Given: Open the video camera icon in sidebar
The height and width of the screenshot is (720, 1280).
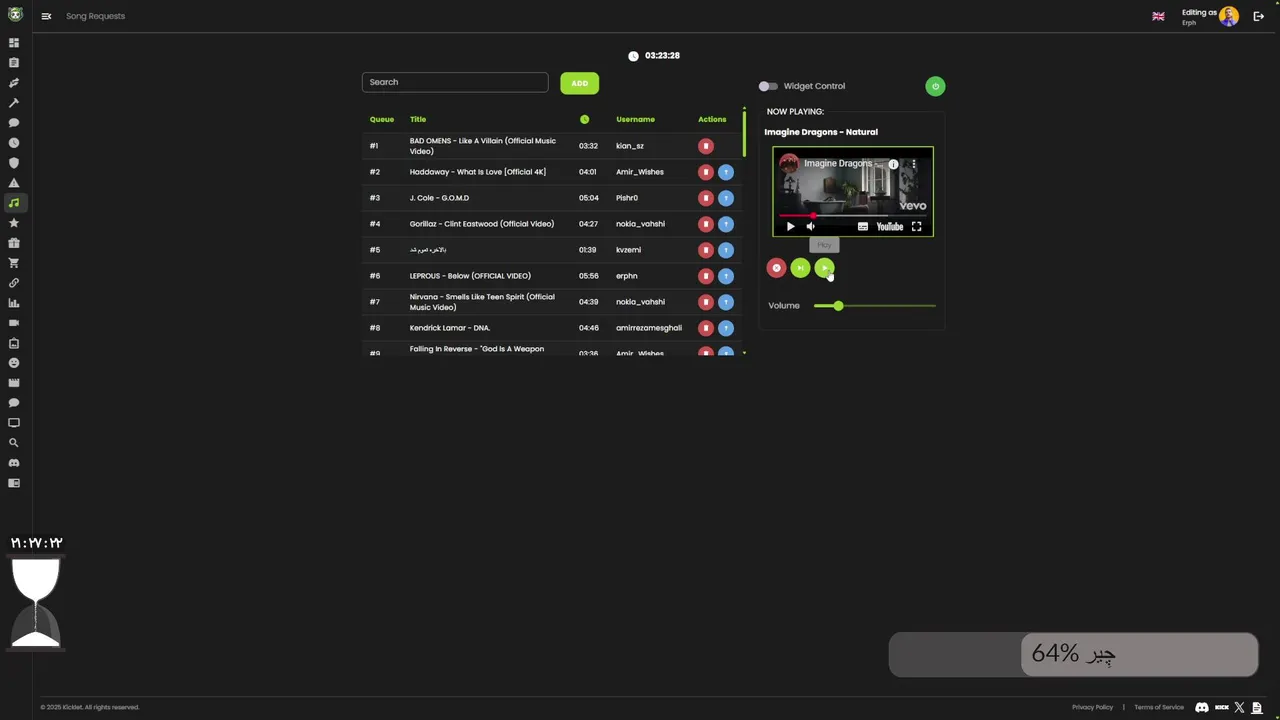Looking at the screenshot, I should (x=14, y=323).
